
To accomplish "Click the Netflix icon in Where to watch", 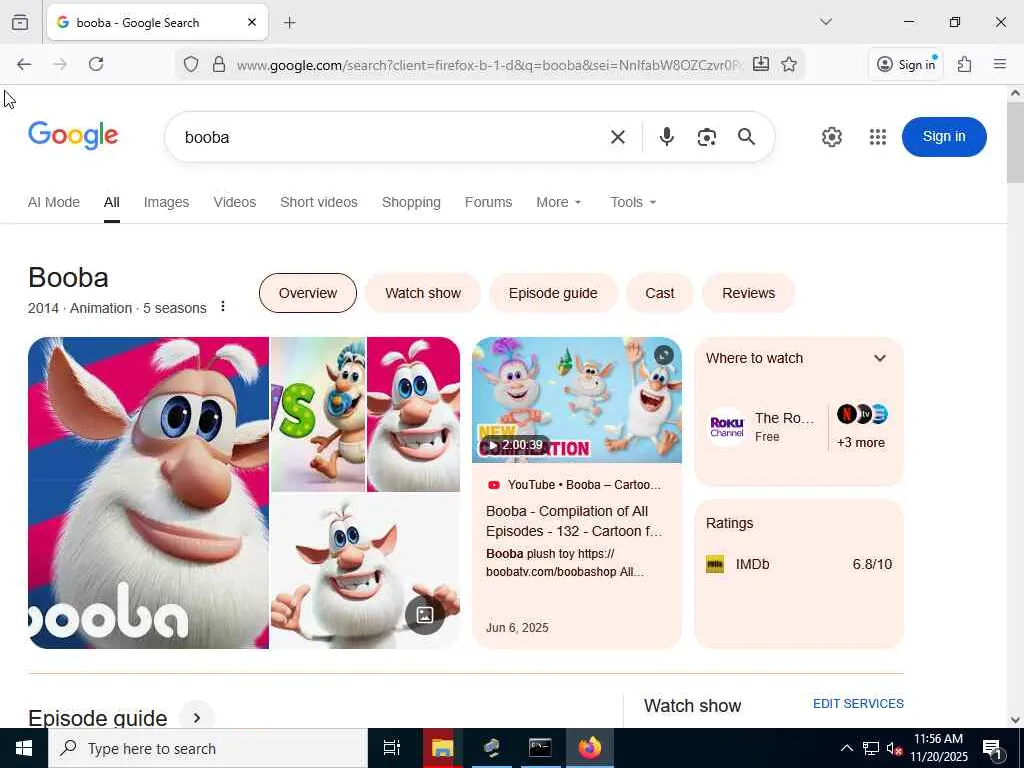I will 846,414.
